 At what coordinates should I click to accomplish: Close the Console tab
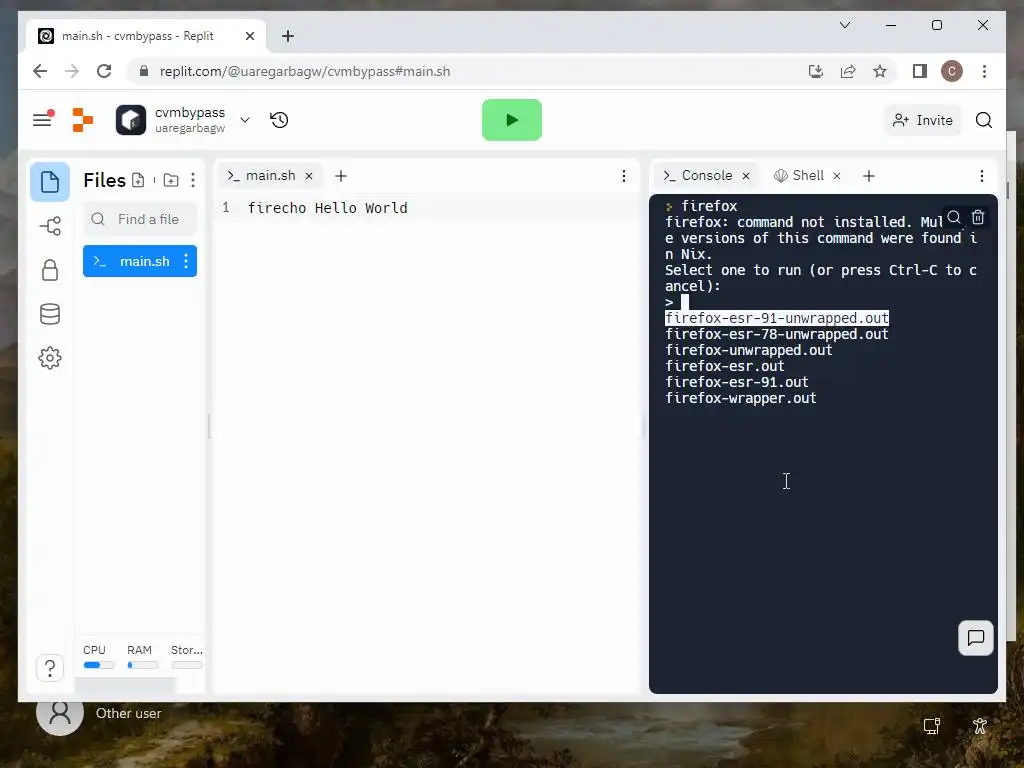[746, 176]
